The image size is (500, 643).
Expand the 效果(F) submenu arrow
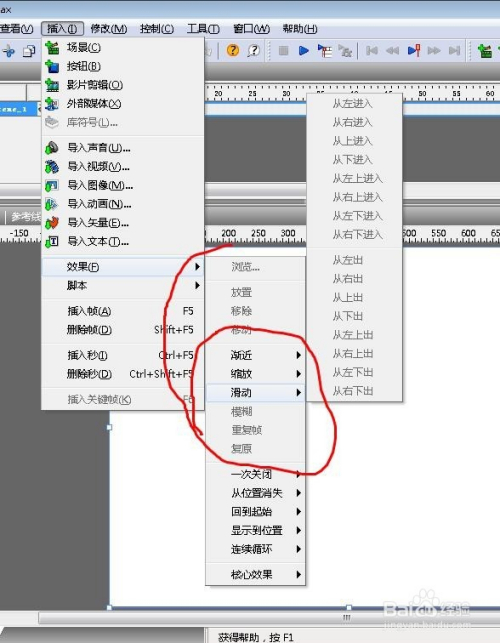(x=198, y=267)
